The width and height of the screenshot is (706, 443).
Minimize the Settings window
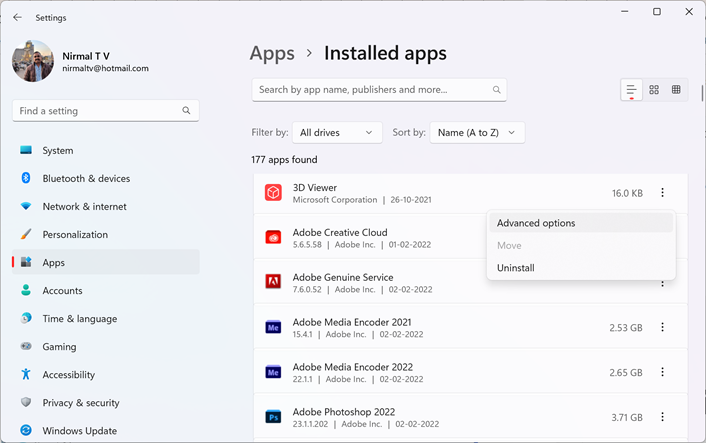click(x=625, y=12)
